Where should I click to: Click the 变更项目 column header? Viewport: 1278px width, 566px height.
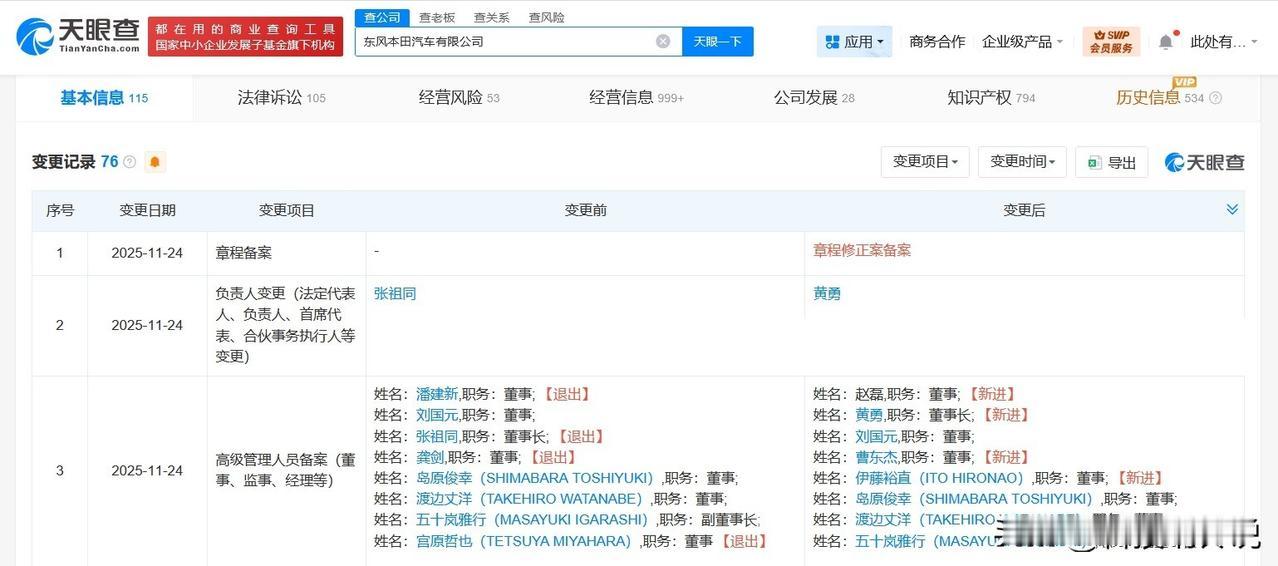click(287, 210)
